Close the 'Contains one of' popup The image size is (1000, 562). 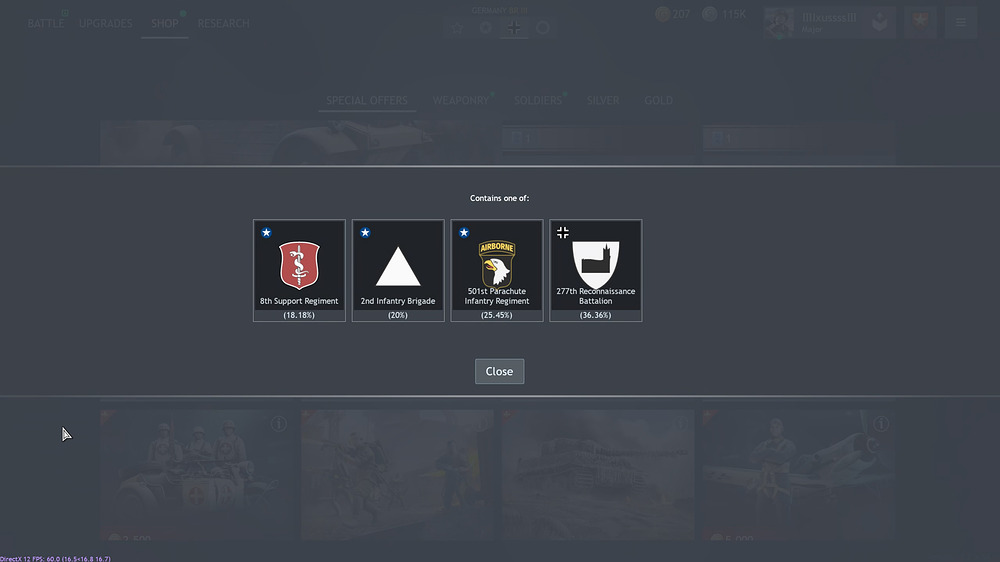click(x=499, y=371)
